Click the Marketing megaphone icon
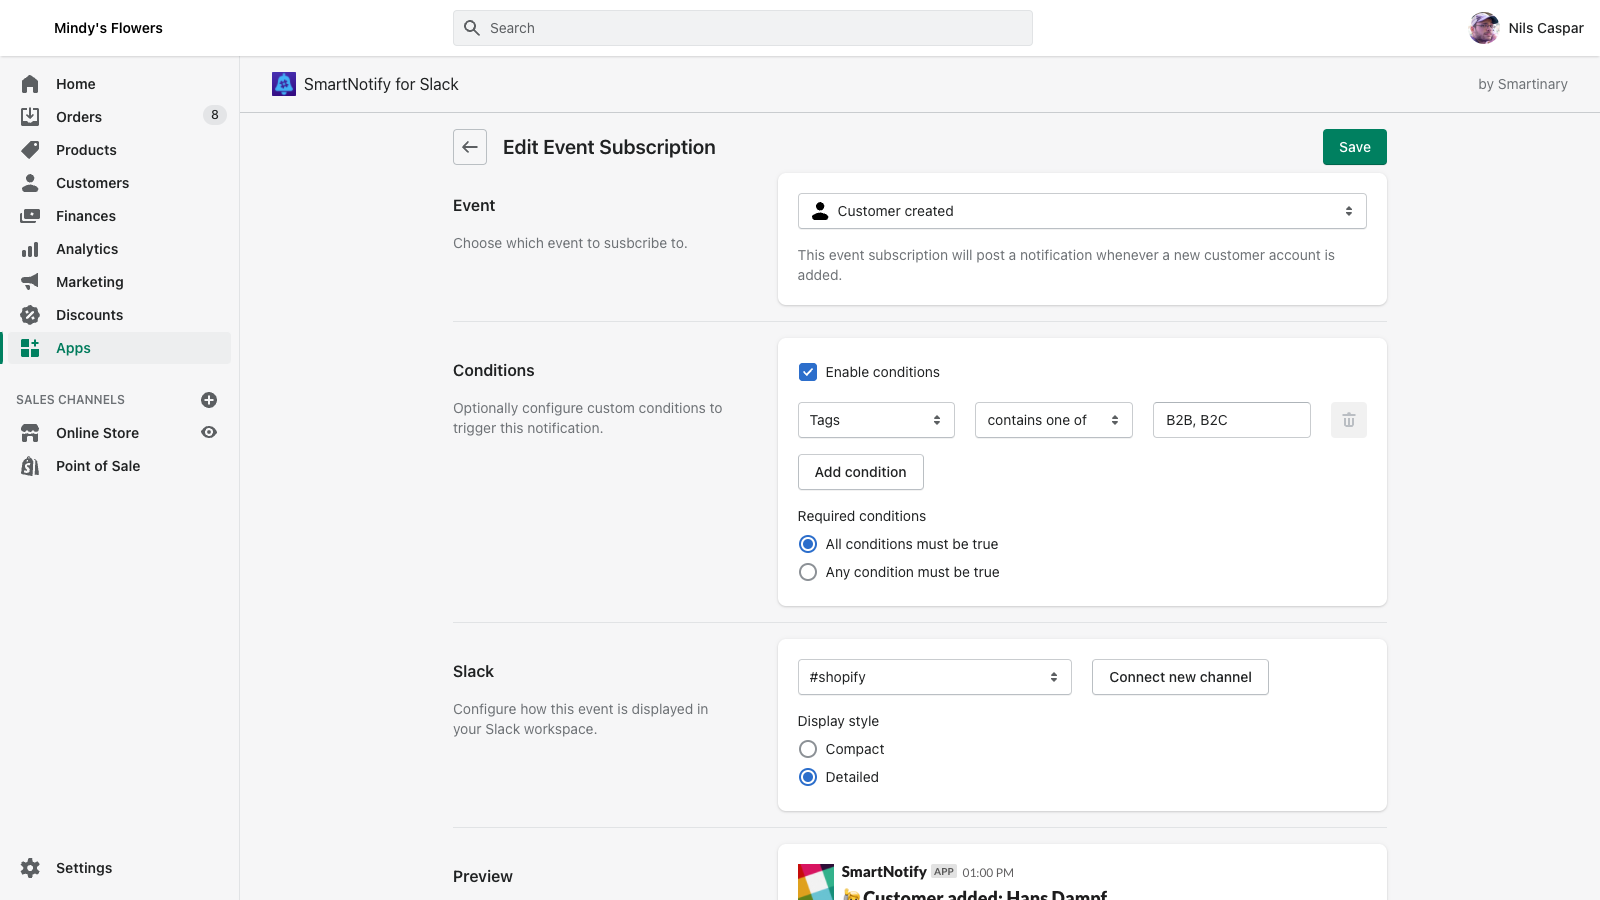 (30, 282)
